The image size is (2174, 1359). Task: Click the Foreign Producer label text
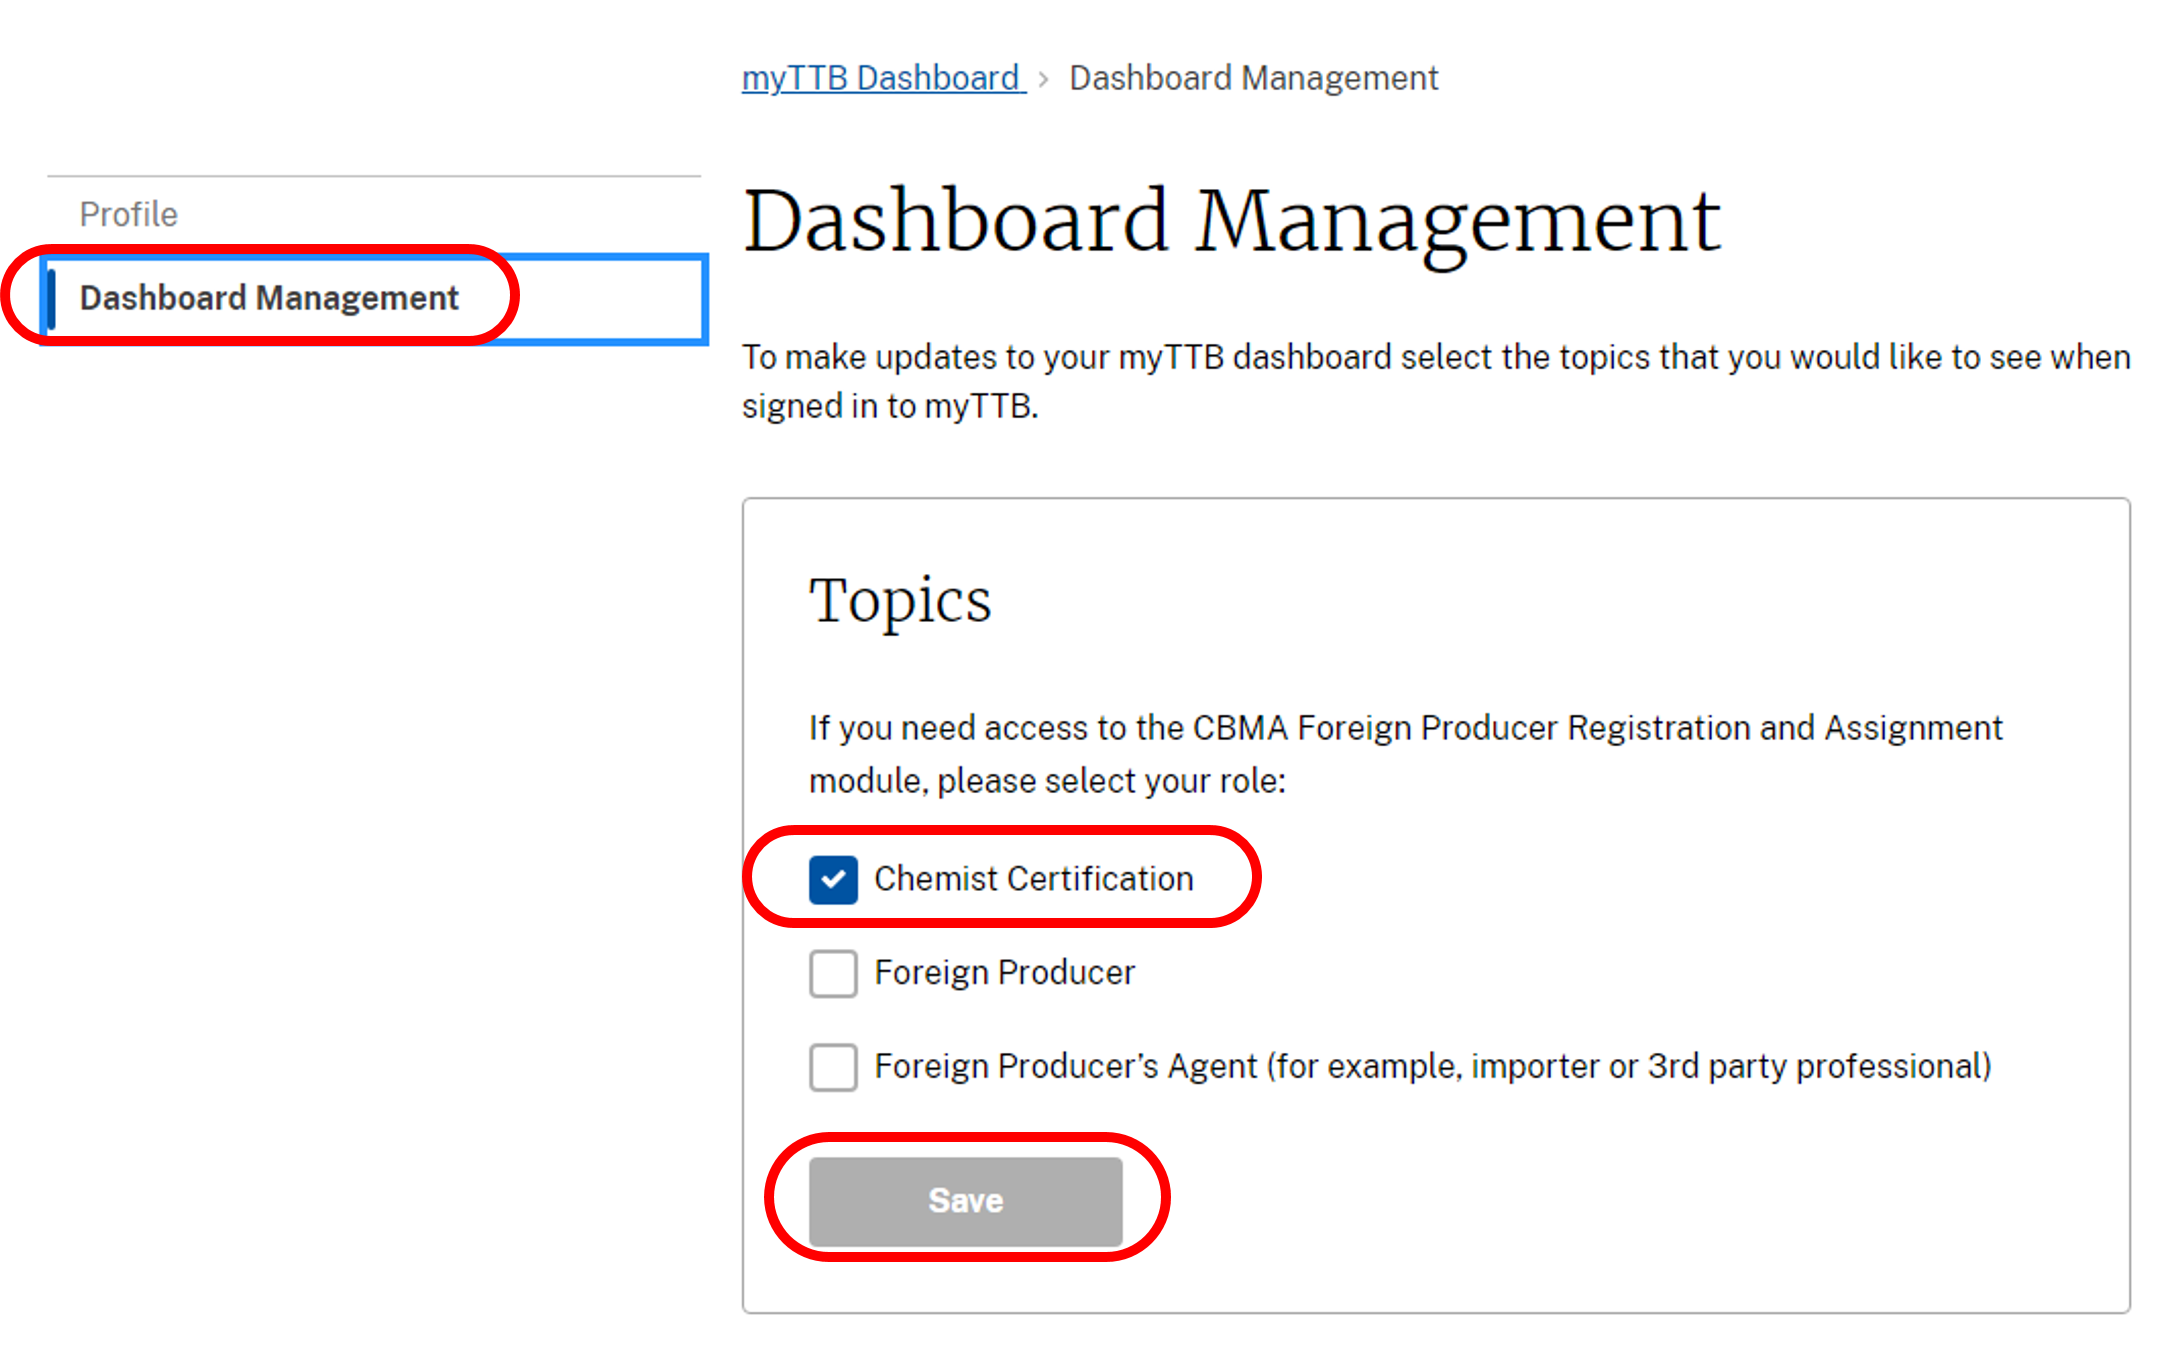tap(1004, 973)
